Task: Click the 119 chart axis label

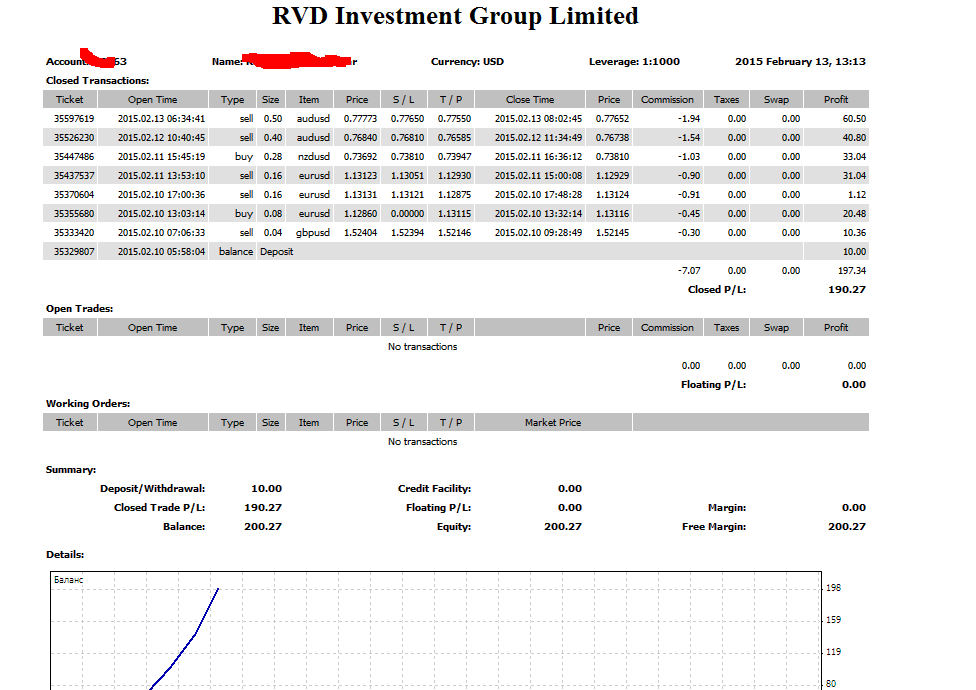Action: pyautogui.click(x=833, y=651)
